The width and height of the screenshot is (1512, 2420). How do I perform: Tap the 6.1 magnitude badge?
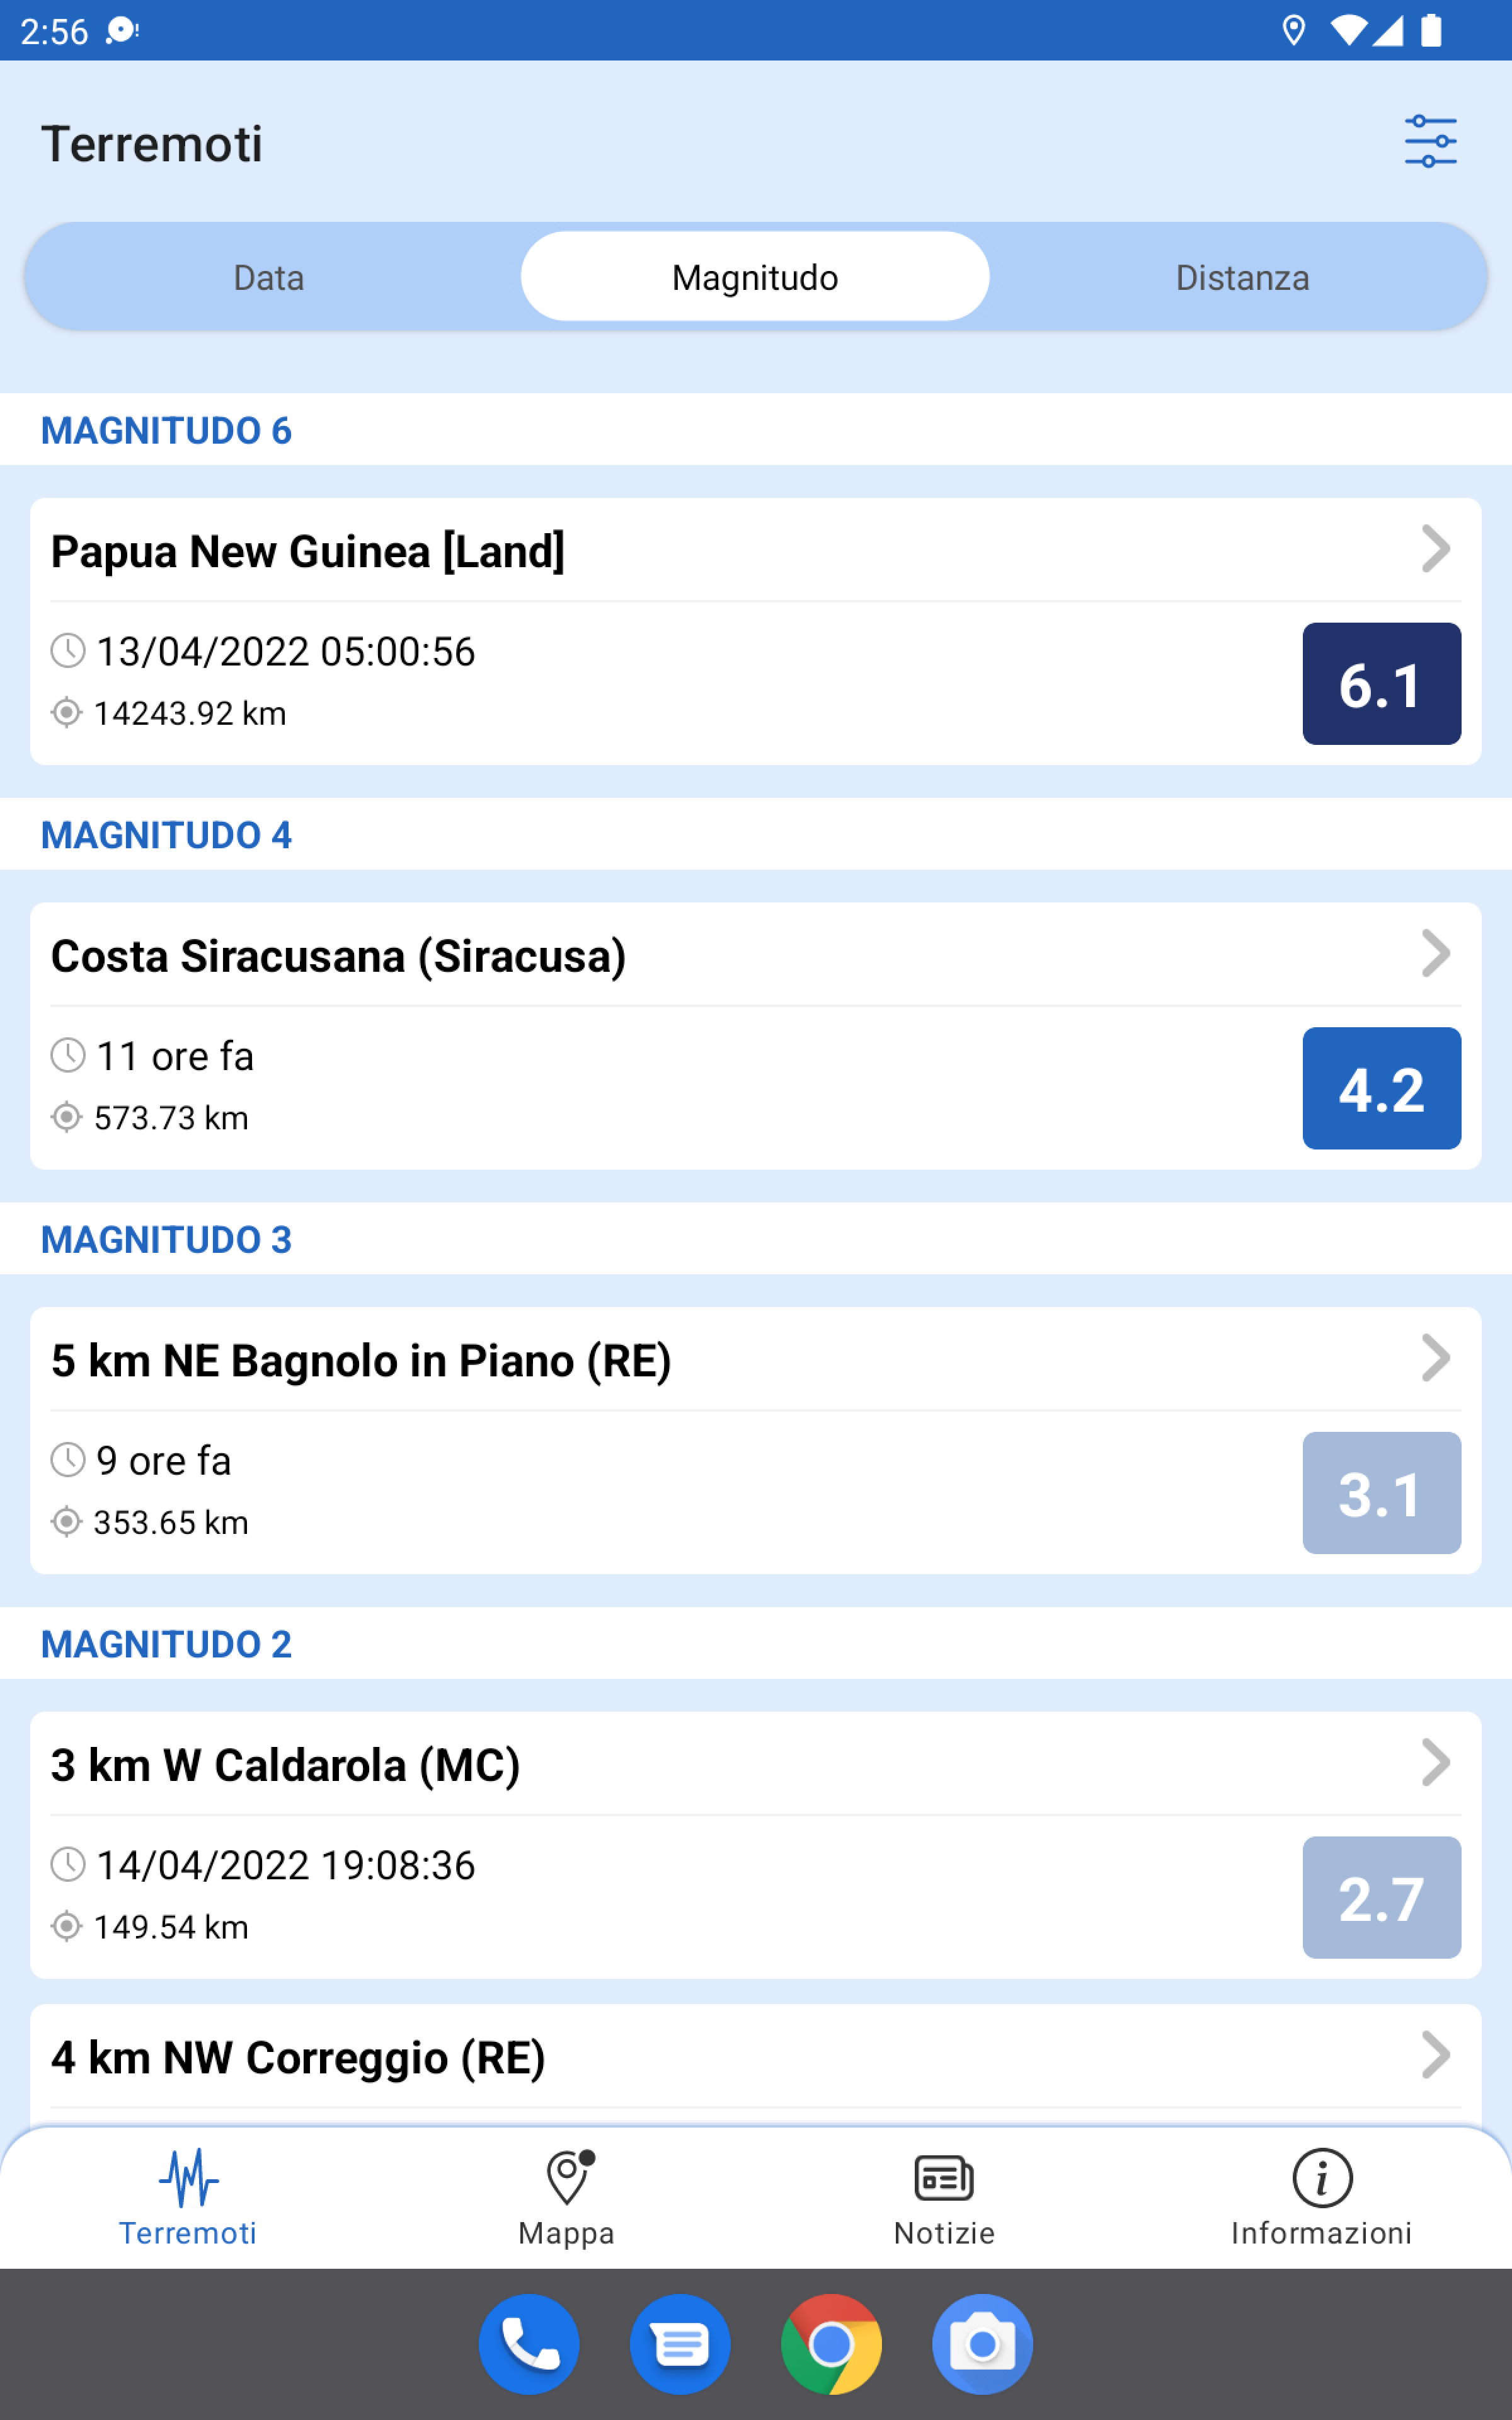(x=1381, y=684)
